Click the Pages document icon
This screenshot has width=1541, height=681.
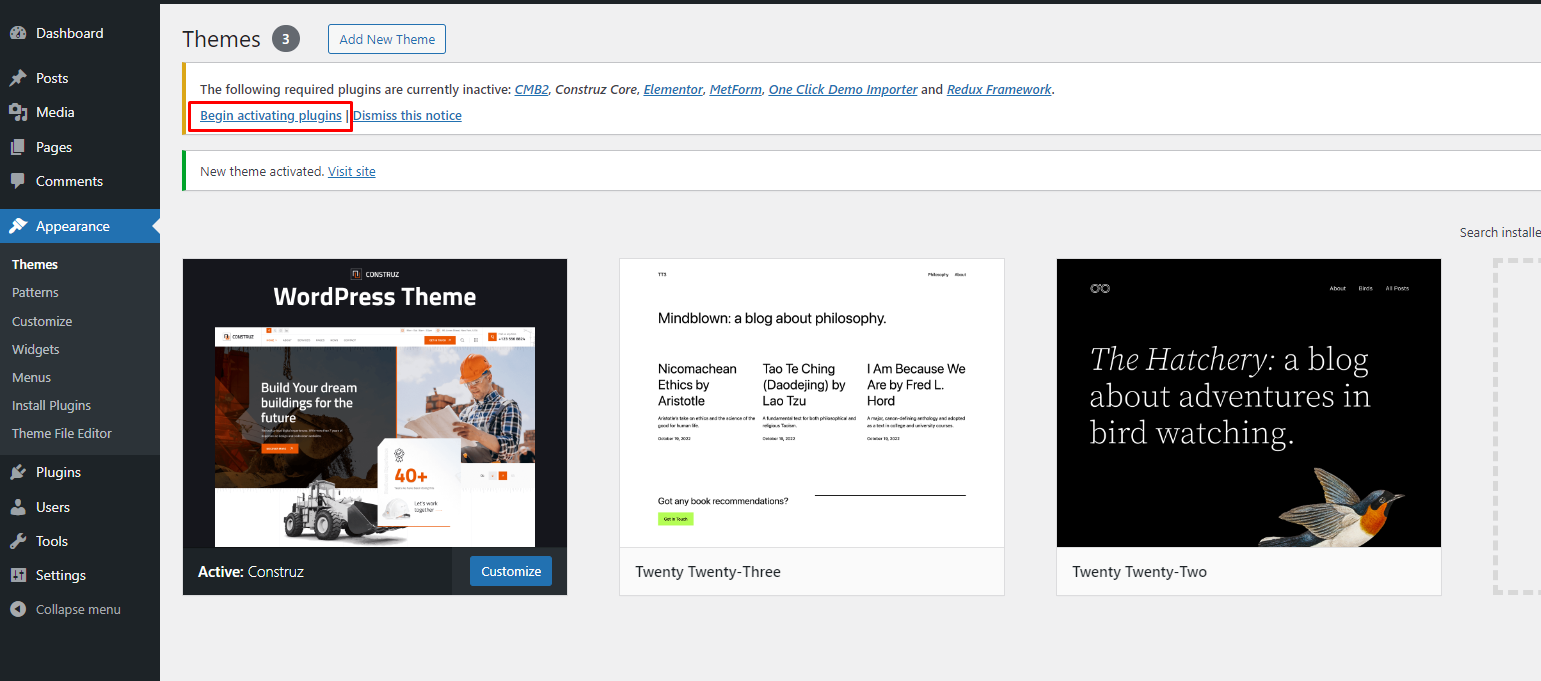coord(18,147)
